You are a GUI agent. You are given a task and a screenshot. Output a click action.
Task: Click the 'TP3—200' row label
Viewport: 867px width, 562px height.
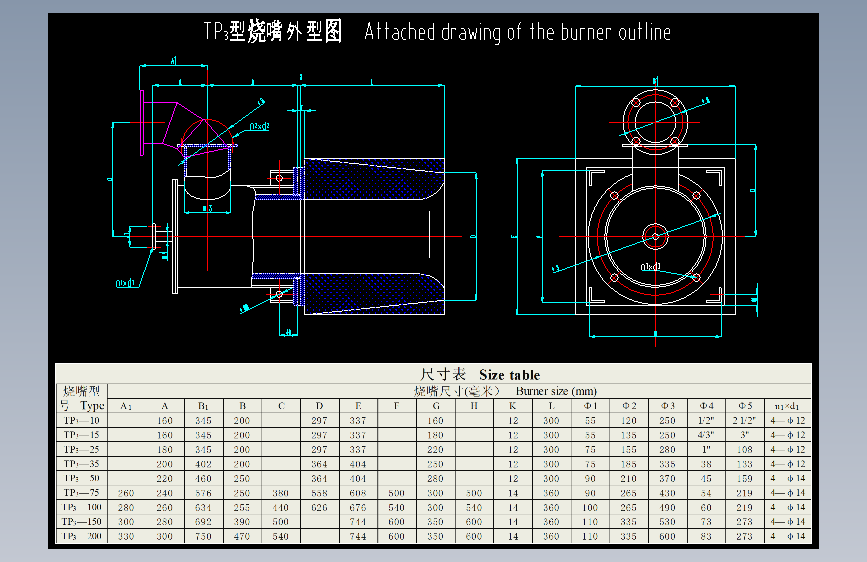[81, 535]
